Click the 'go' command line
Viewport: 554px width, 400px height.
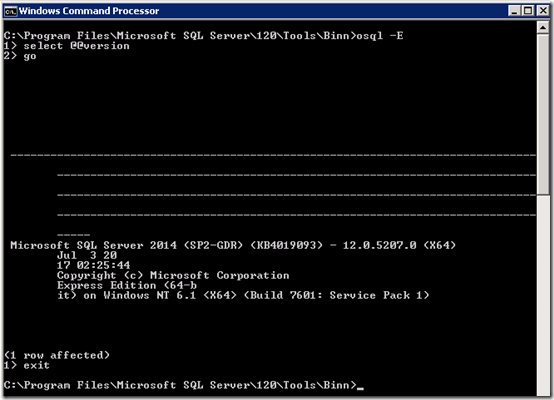20,56
